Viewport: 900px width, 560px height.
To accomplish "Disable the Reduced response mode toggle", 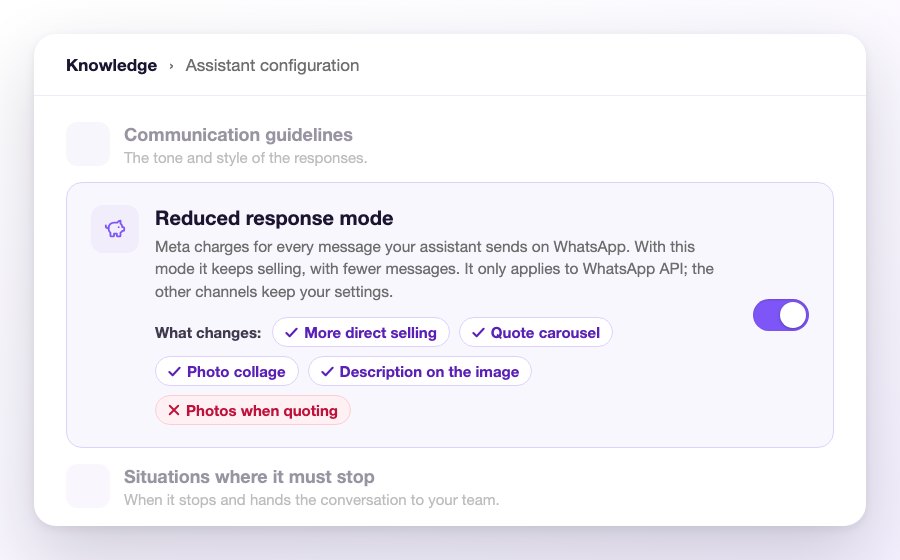I will [x=781, y=315].
